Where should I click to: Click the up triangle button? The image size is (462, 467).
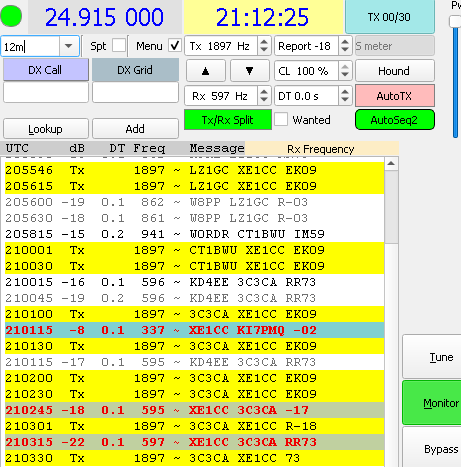click(206, 71)
